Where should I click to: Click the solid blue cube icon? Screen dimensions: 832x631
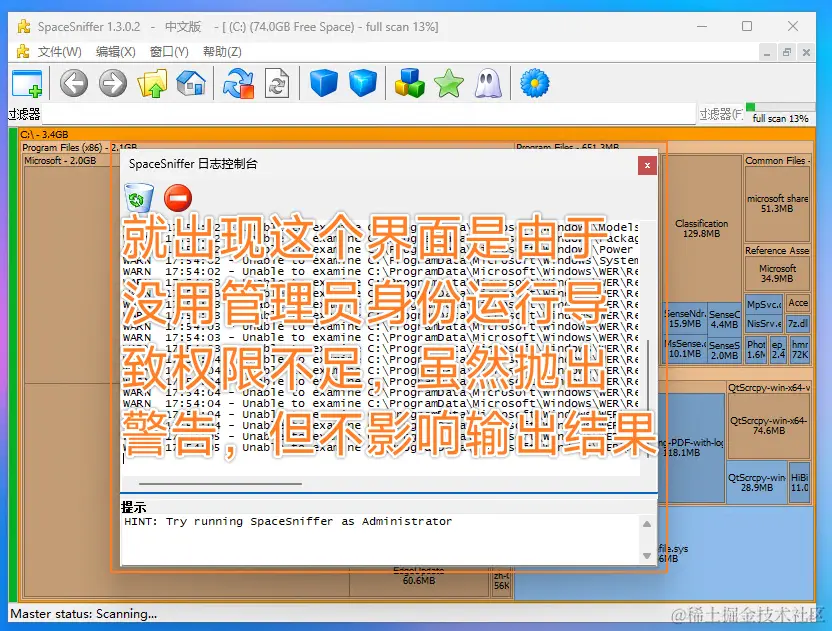[323, 83]
